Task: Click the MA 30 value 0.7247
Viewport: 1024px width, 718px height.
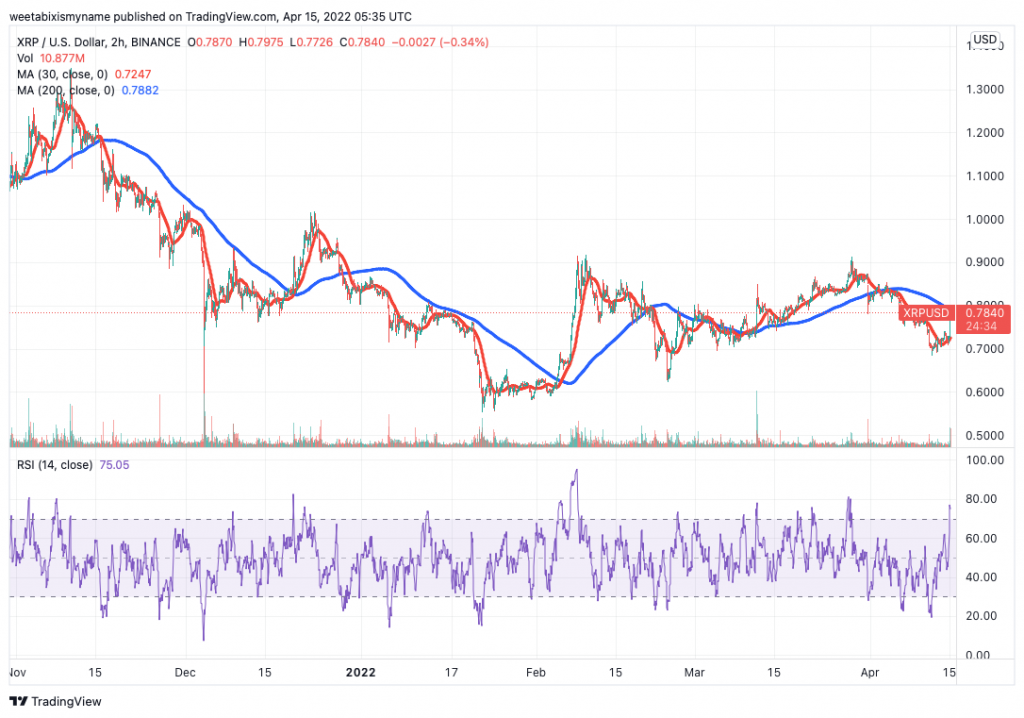Action: pos(133,74)
